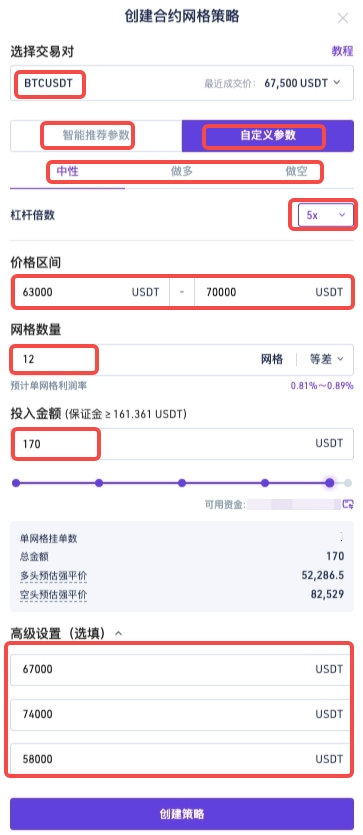Open the 教程 tutorial link
This screenshot has height=835, width=363.
pyautogui.click(x=342, y=51)
